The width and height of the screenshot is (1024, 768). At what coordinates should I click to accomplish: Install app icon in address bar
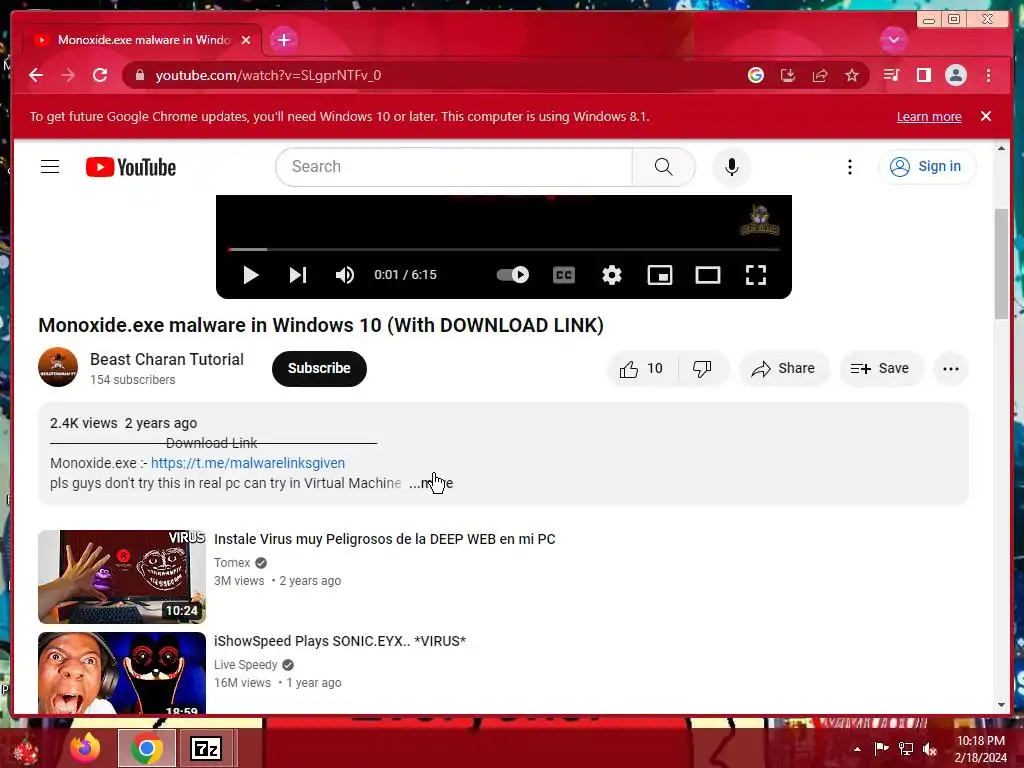click(788, 76)
